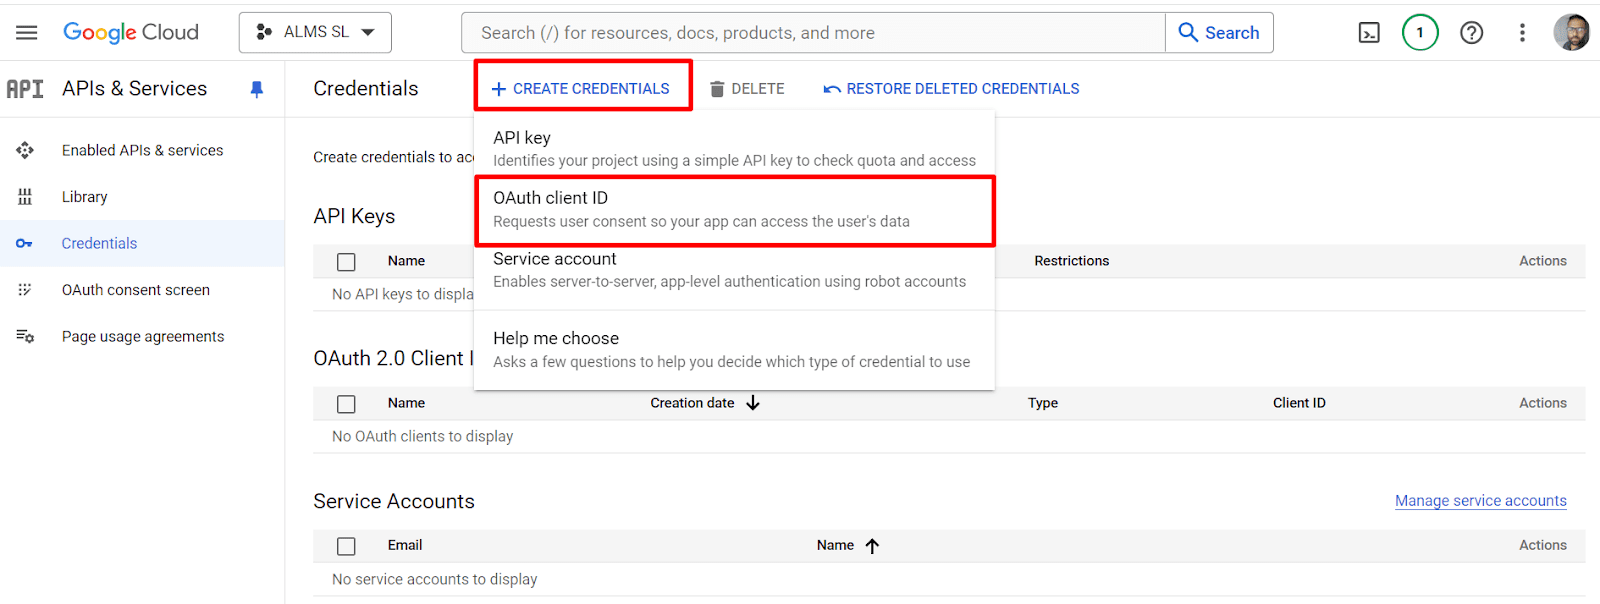Click the Page usage agreements settings icon
This screenshot has height=604, width=1600.
pyautogui.click(x=25, y=336)
